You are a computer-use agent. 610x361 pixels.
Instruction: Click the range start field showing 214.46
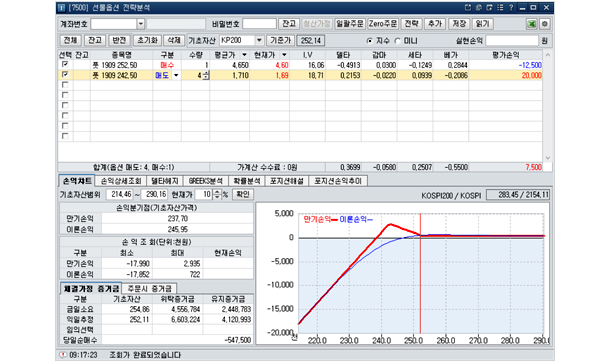pyautogui.click(x=120, y=194)
